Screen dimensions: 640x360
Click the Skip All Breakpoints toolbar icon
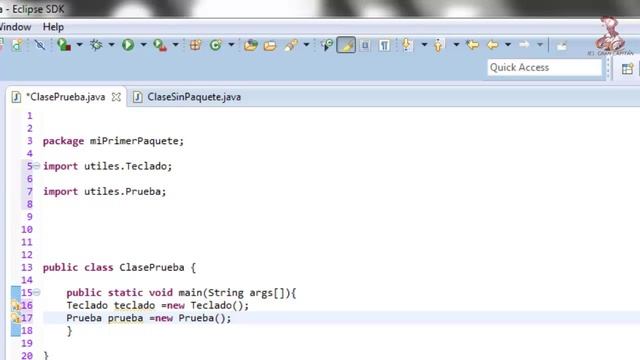[x=40, y=44]
